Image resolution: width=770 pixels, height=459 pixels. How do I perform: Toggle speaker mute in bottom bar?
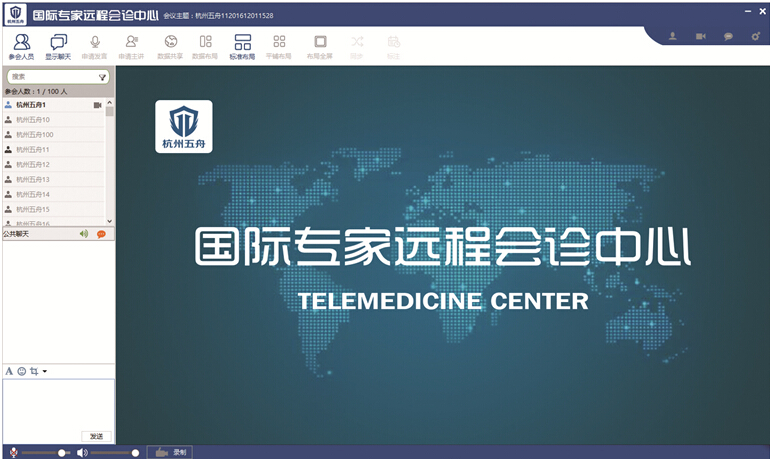click(x=82, y=452)
